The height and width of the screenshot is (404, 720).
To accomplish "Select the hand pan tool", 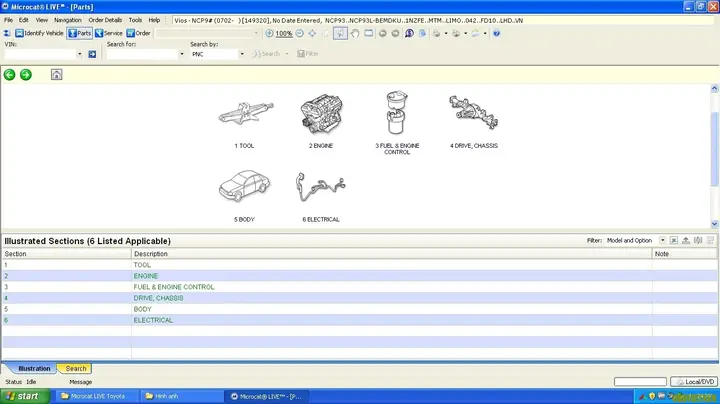I will pyautogui.click(x=354, y=33).
